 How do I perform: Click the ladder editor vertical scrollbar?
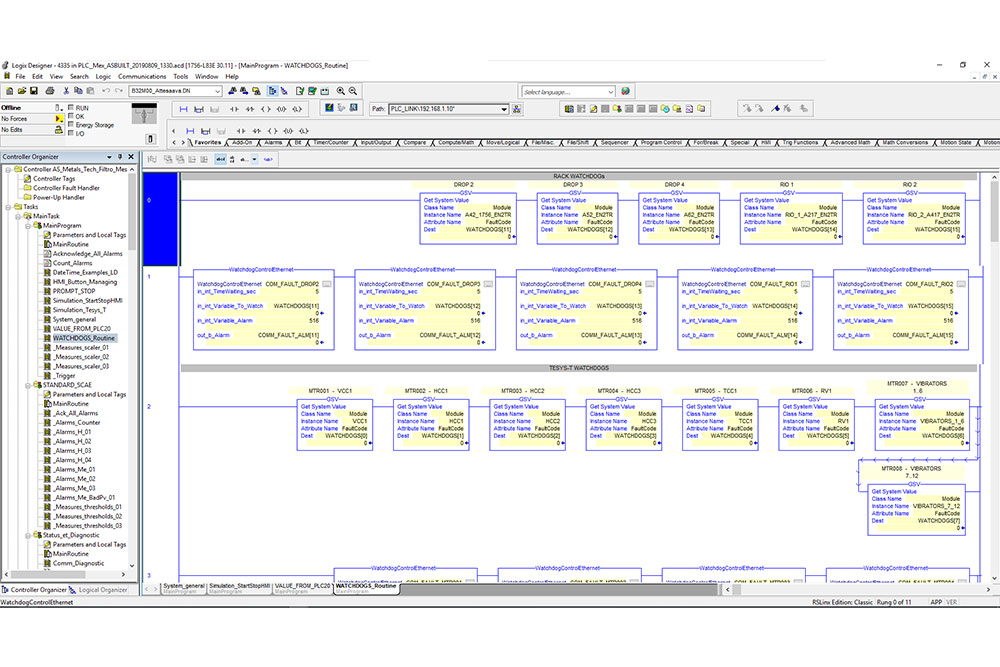[994, 377]
